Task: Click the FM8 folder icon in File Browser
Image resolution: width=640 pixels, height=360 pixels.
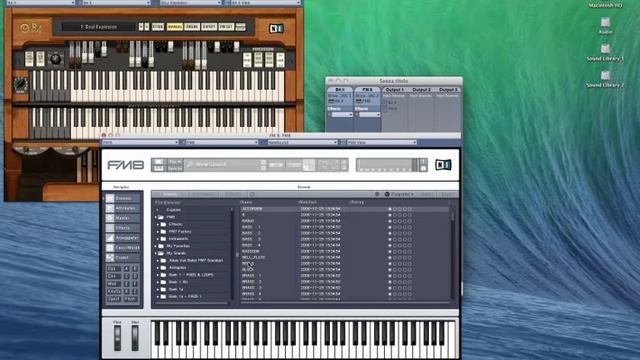Action: pos(161,217)
